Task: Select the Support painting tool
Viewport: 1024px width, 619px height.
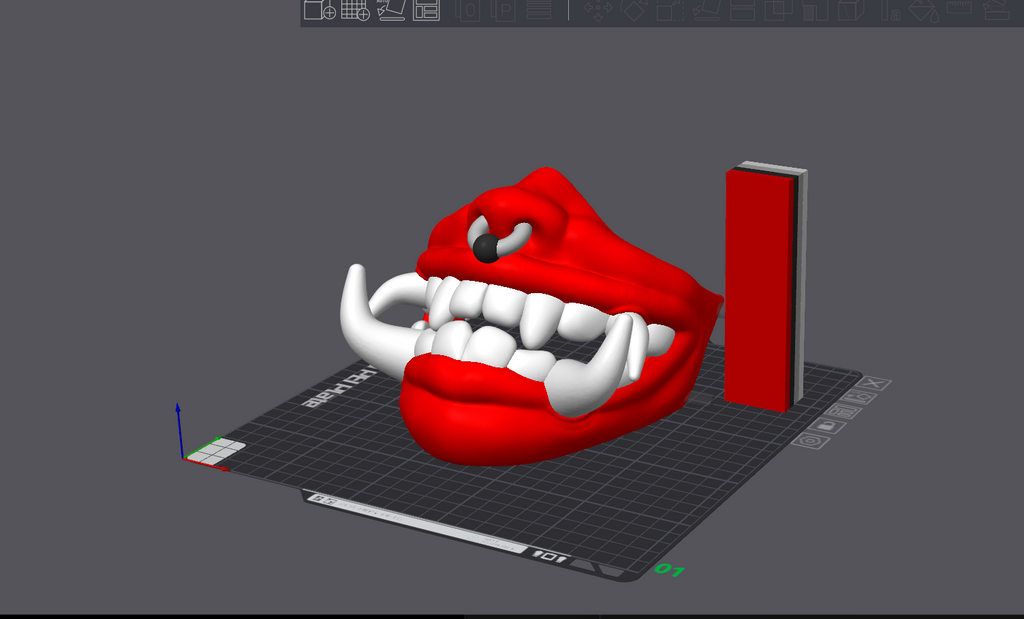Action: point(815,10)
